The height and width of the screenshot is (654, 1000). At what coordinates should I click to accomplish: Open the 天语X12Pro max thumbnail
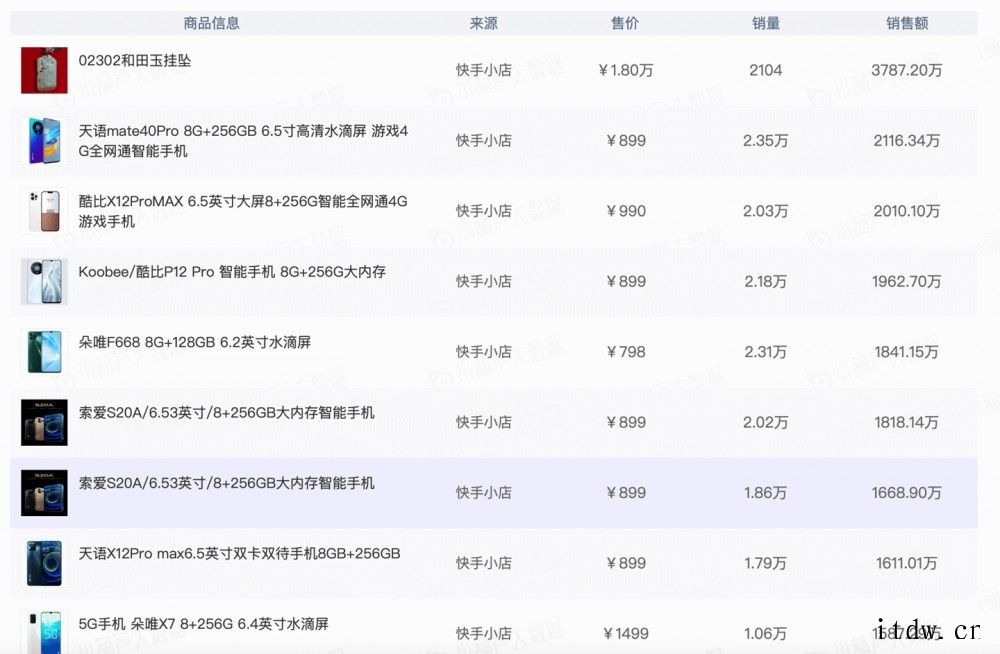coord(44,563)
